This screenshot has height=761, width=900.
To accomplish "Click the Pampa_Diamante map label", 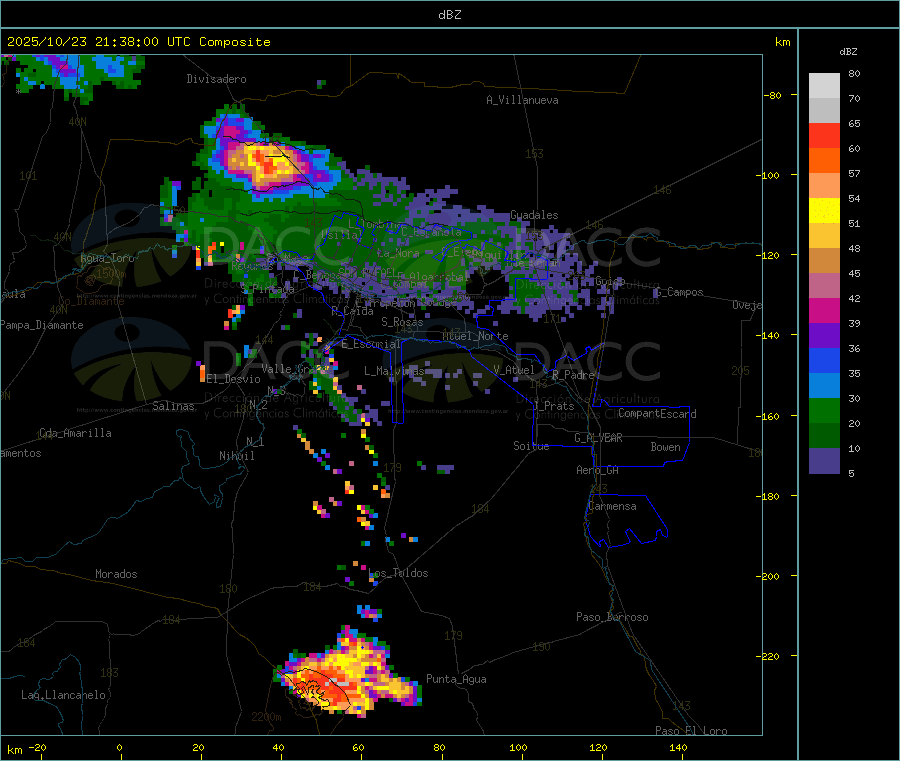I will pos(42,325).
